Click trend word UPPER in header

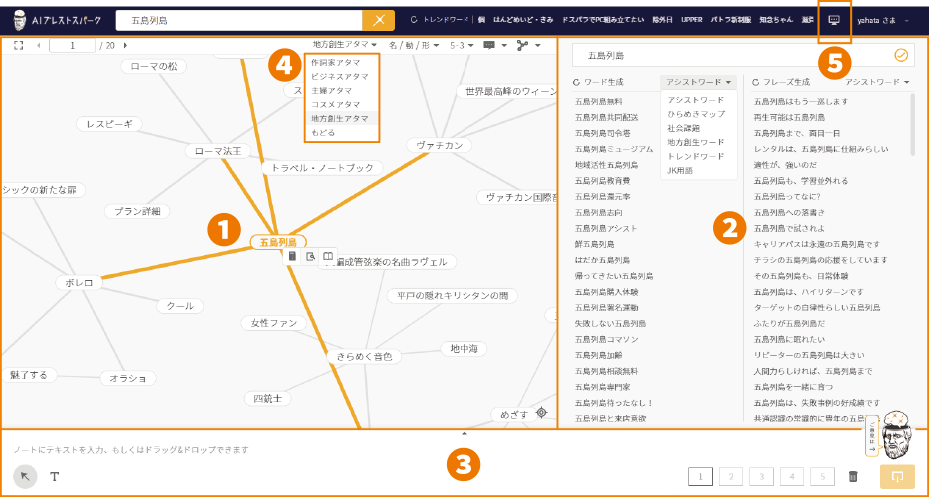tap(691, 20)
